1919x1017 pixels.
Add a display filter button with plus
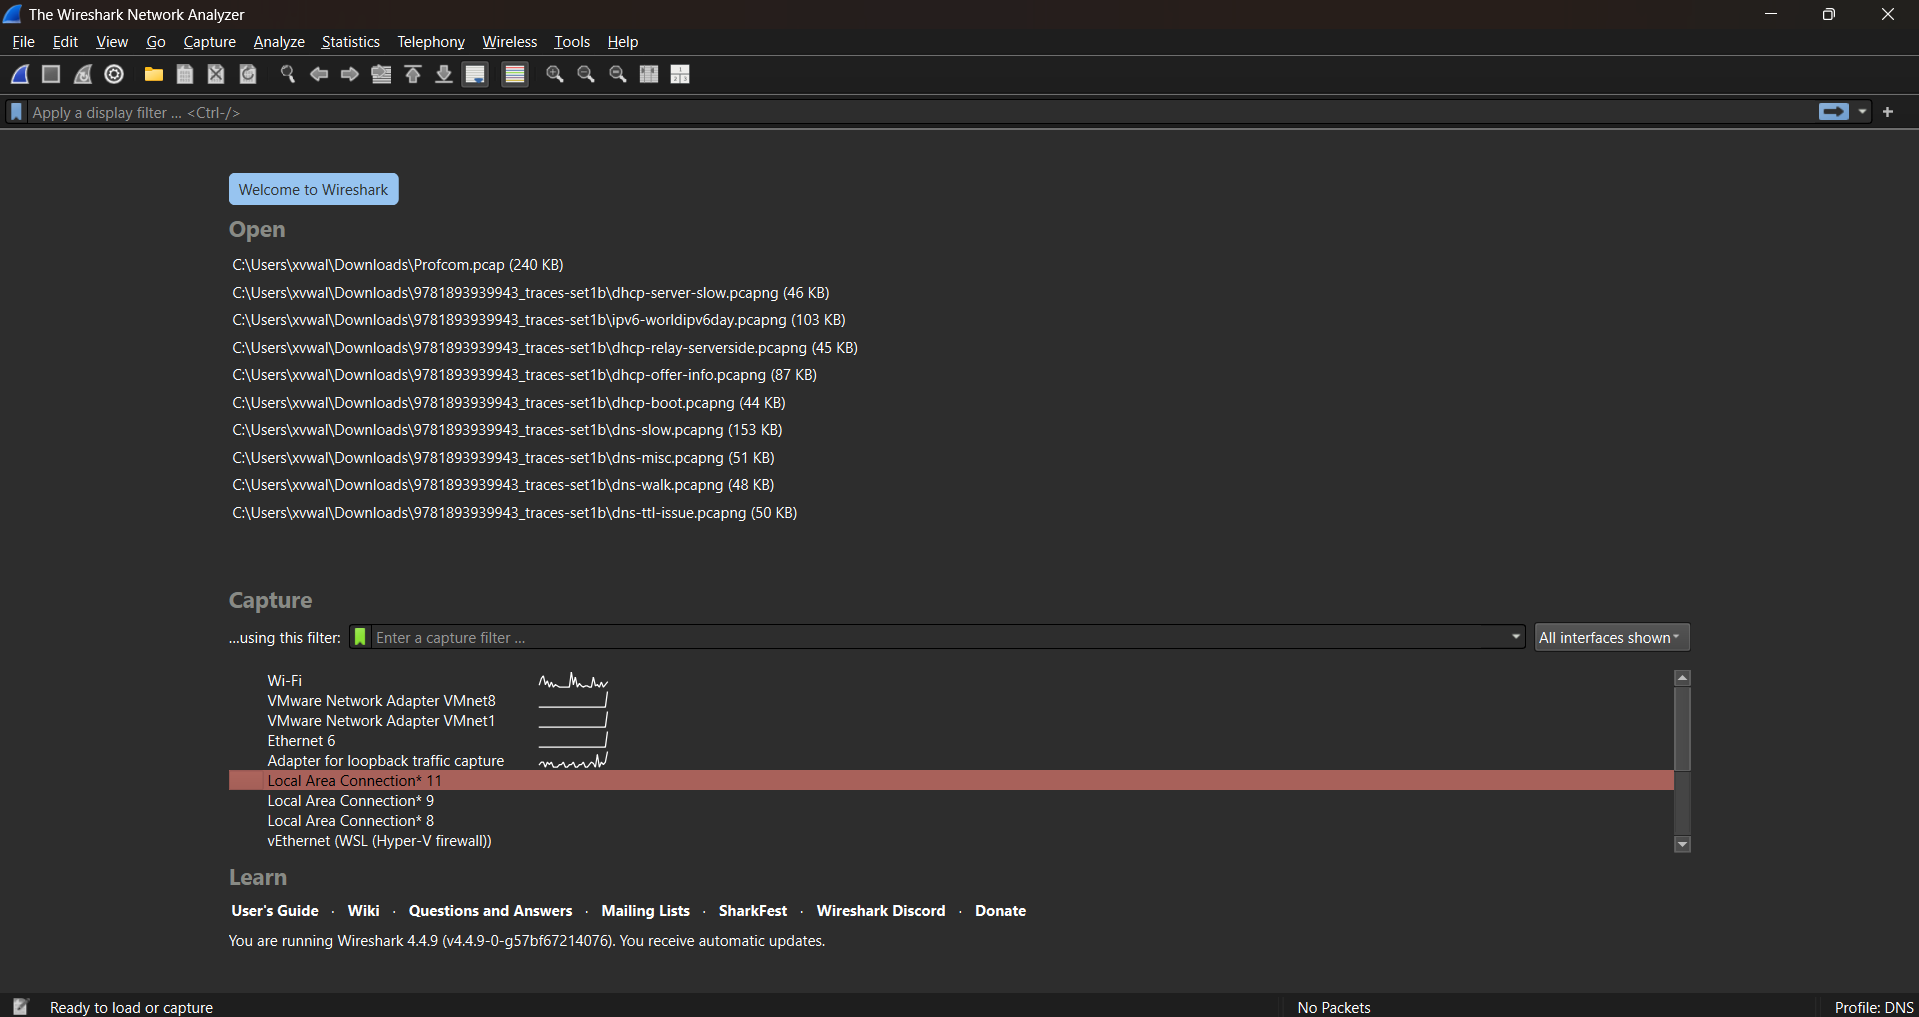coord(1888,112)
